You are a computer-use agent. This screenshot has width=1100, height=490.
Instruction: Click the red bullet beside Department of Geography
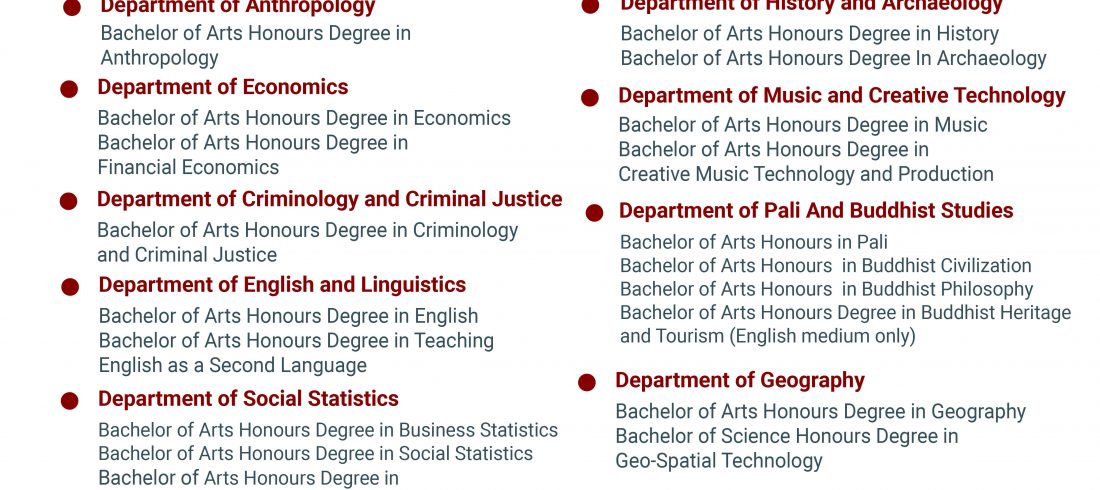587,382
